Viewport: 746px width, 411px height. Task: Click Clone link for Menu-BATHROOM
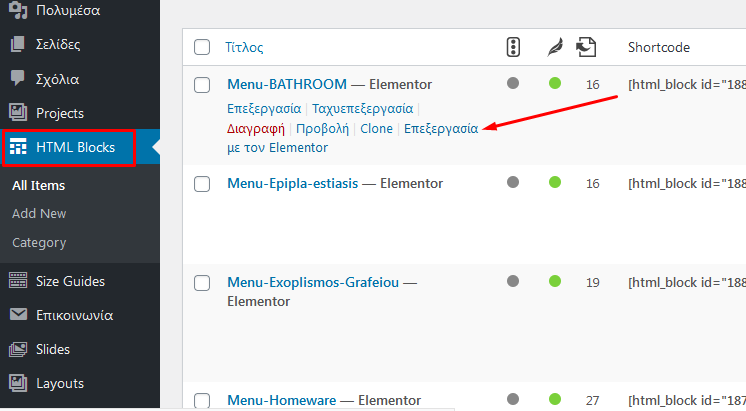click(x=376, y=129)
